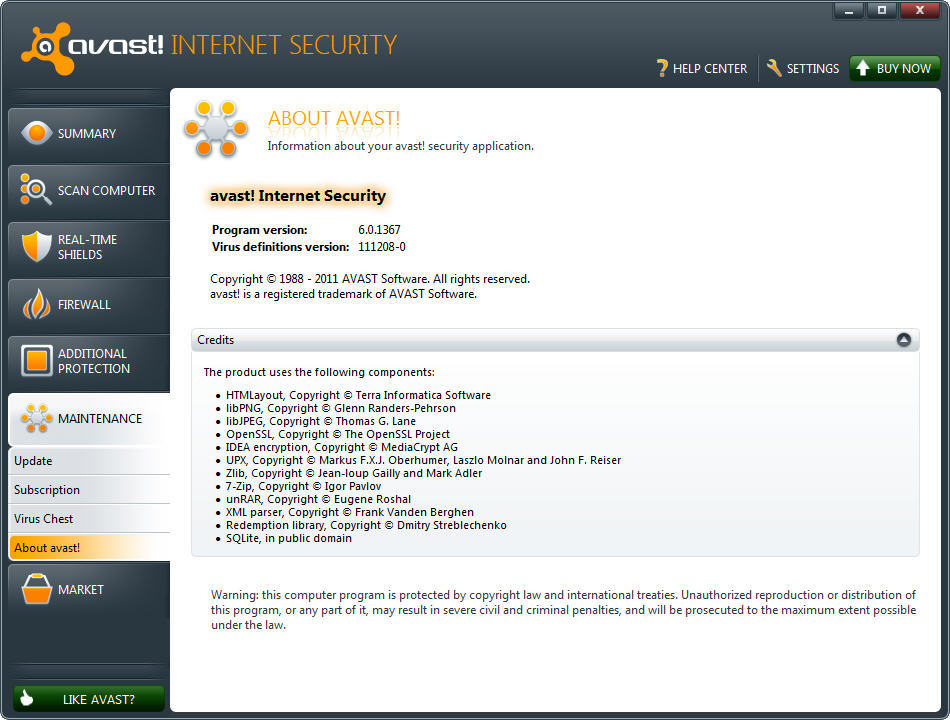The height and width of the screenshot is (720, 950).
Task: Select the About avast! item
Action: click(x=90, y=548)
